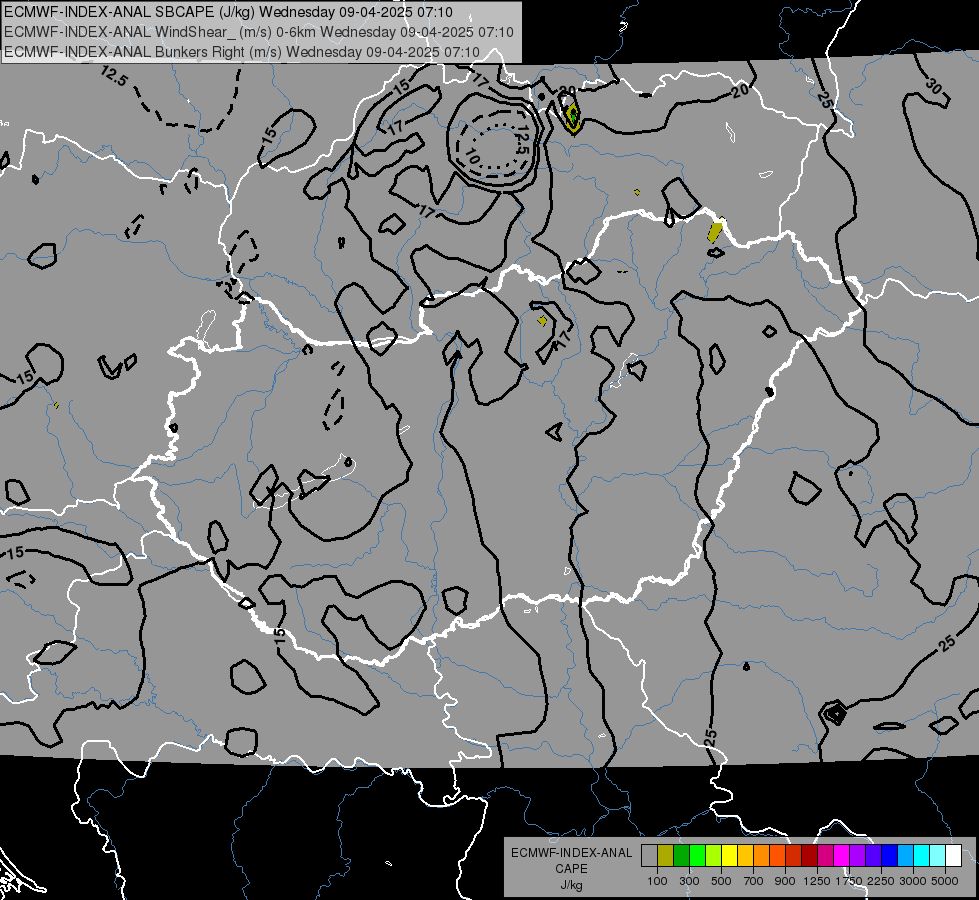Click the legend value 700

pos(754,881)
